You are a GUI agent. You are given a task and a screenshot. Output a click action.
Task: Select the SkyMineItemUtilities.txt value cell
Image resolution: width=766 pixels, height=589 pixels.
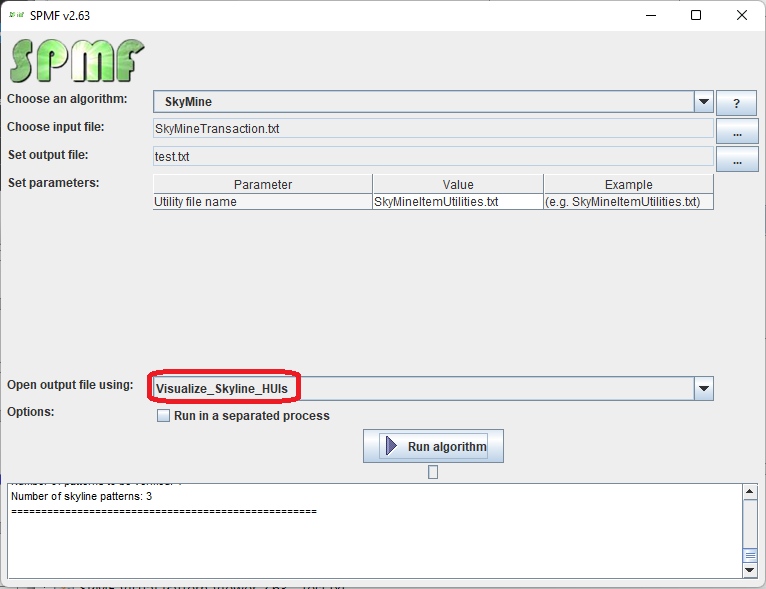tap(458, 201)
